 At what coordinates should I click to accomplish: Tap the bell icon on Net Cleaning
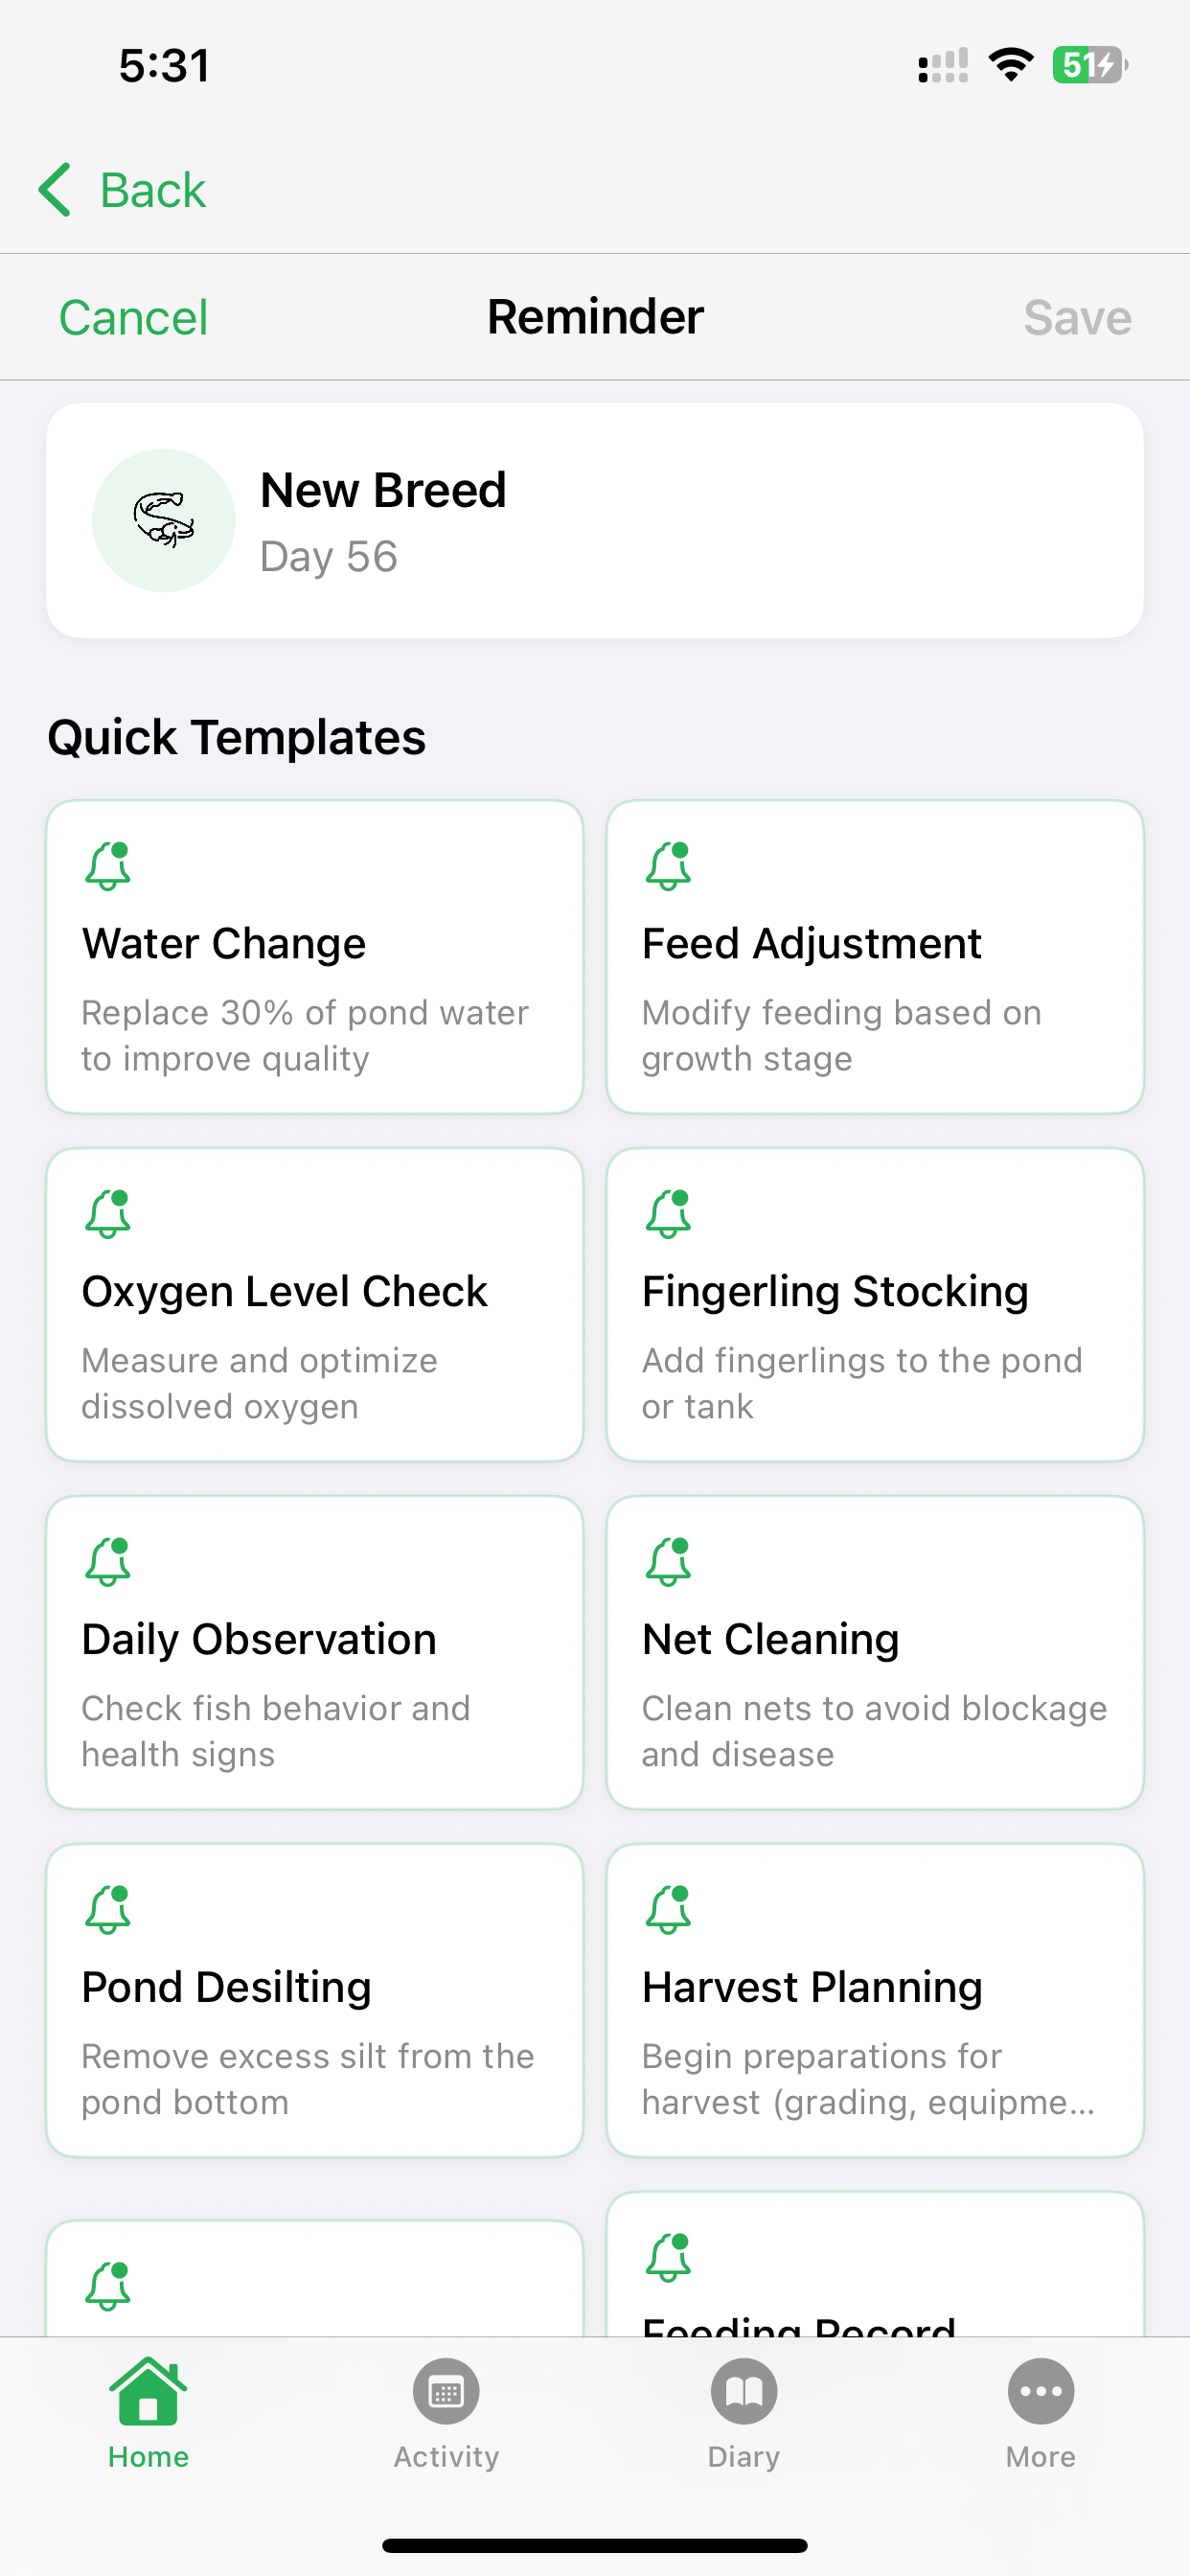click(x=668, y=1561)
